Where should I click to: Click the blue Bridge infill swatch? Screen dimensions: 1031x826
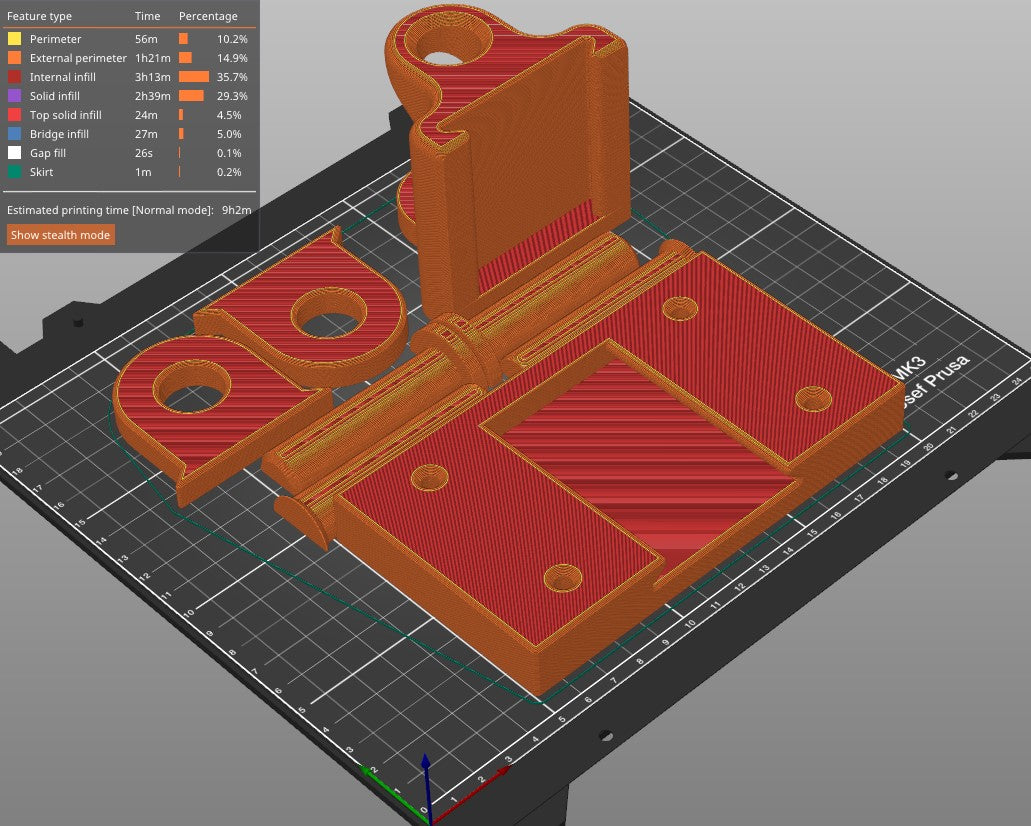tap(14, 134)
